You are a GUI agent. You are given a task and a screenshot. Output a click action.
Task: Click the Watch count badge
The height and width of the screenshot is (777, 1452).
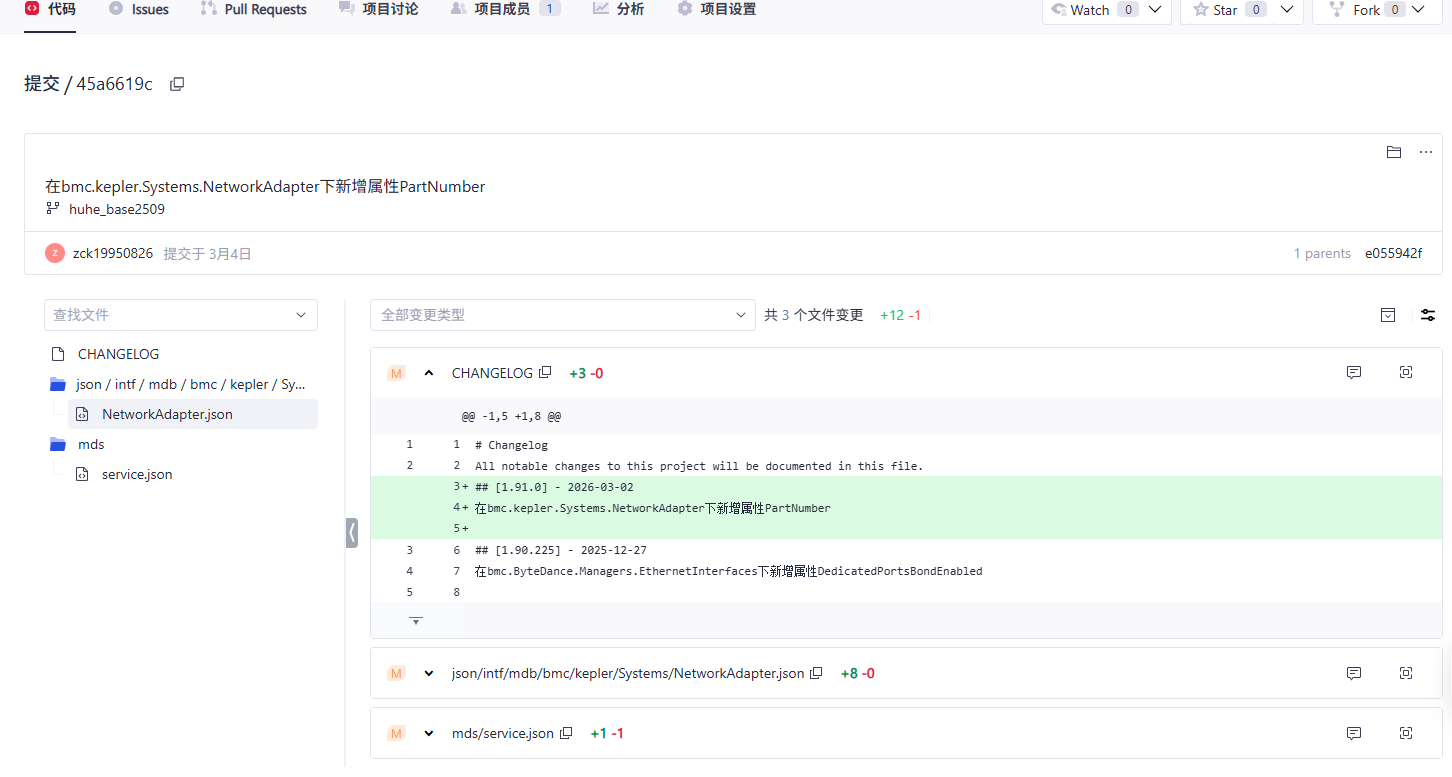tap(1128, 10)
